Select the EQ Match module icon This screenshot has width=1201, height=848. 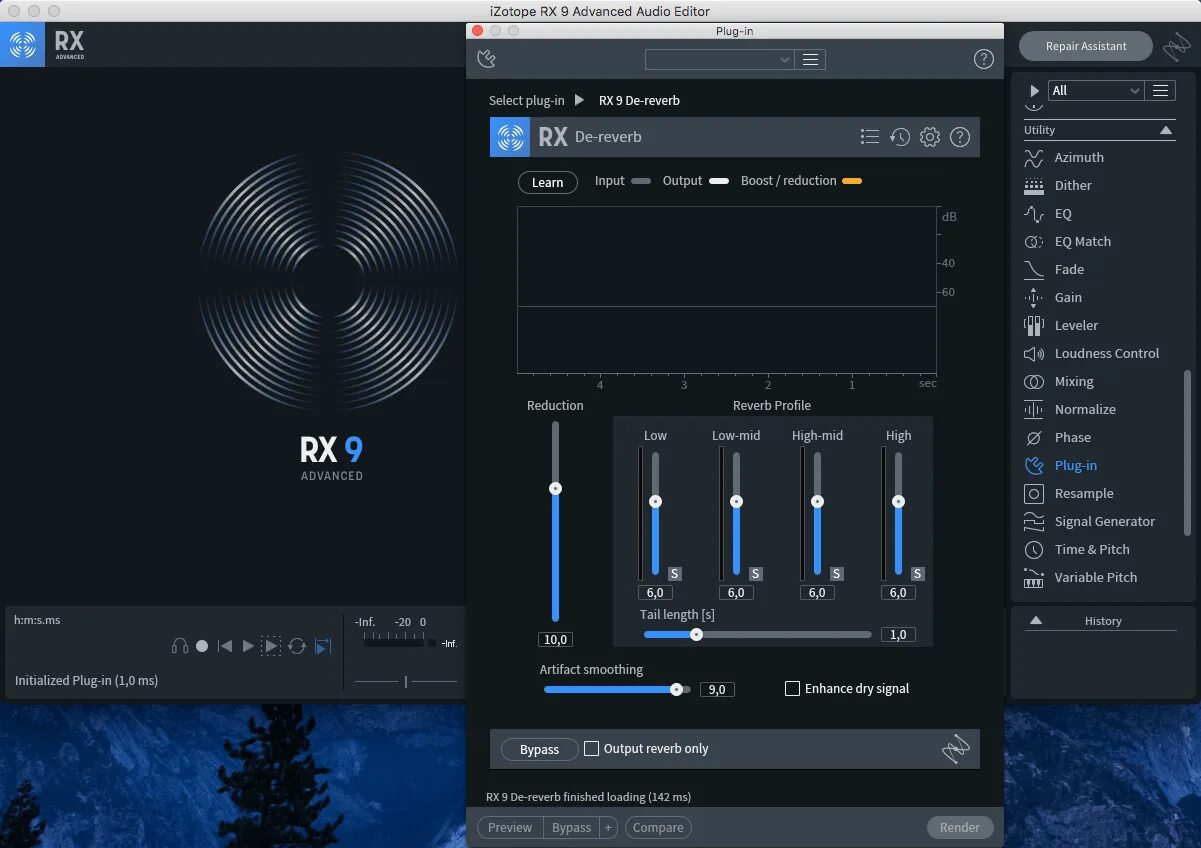coord(1033,241)
